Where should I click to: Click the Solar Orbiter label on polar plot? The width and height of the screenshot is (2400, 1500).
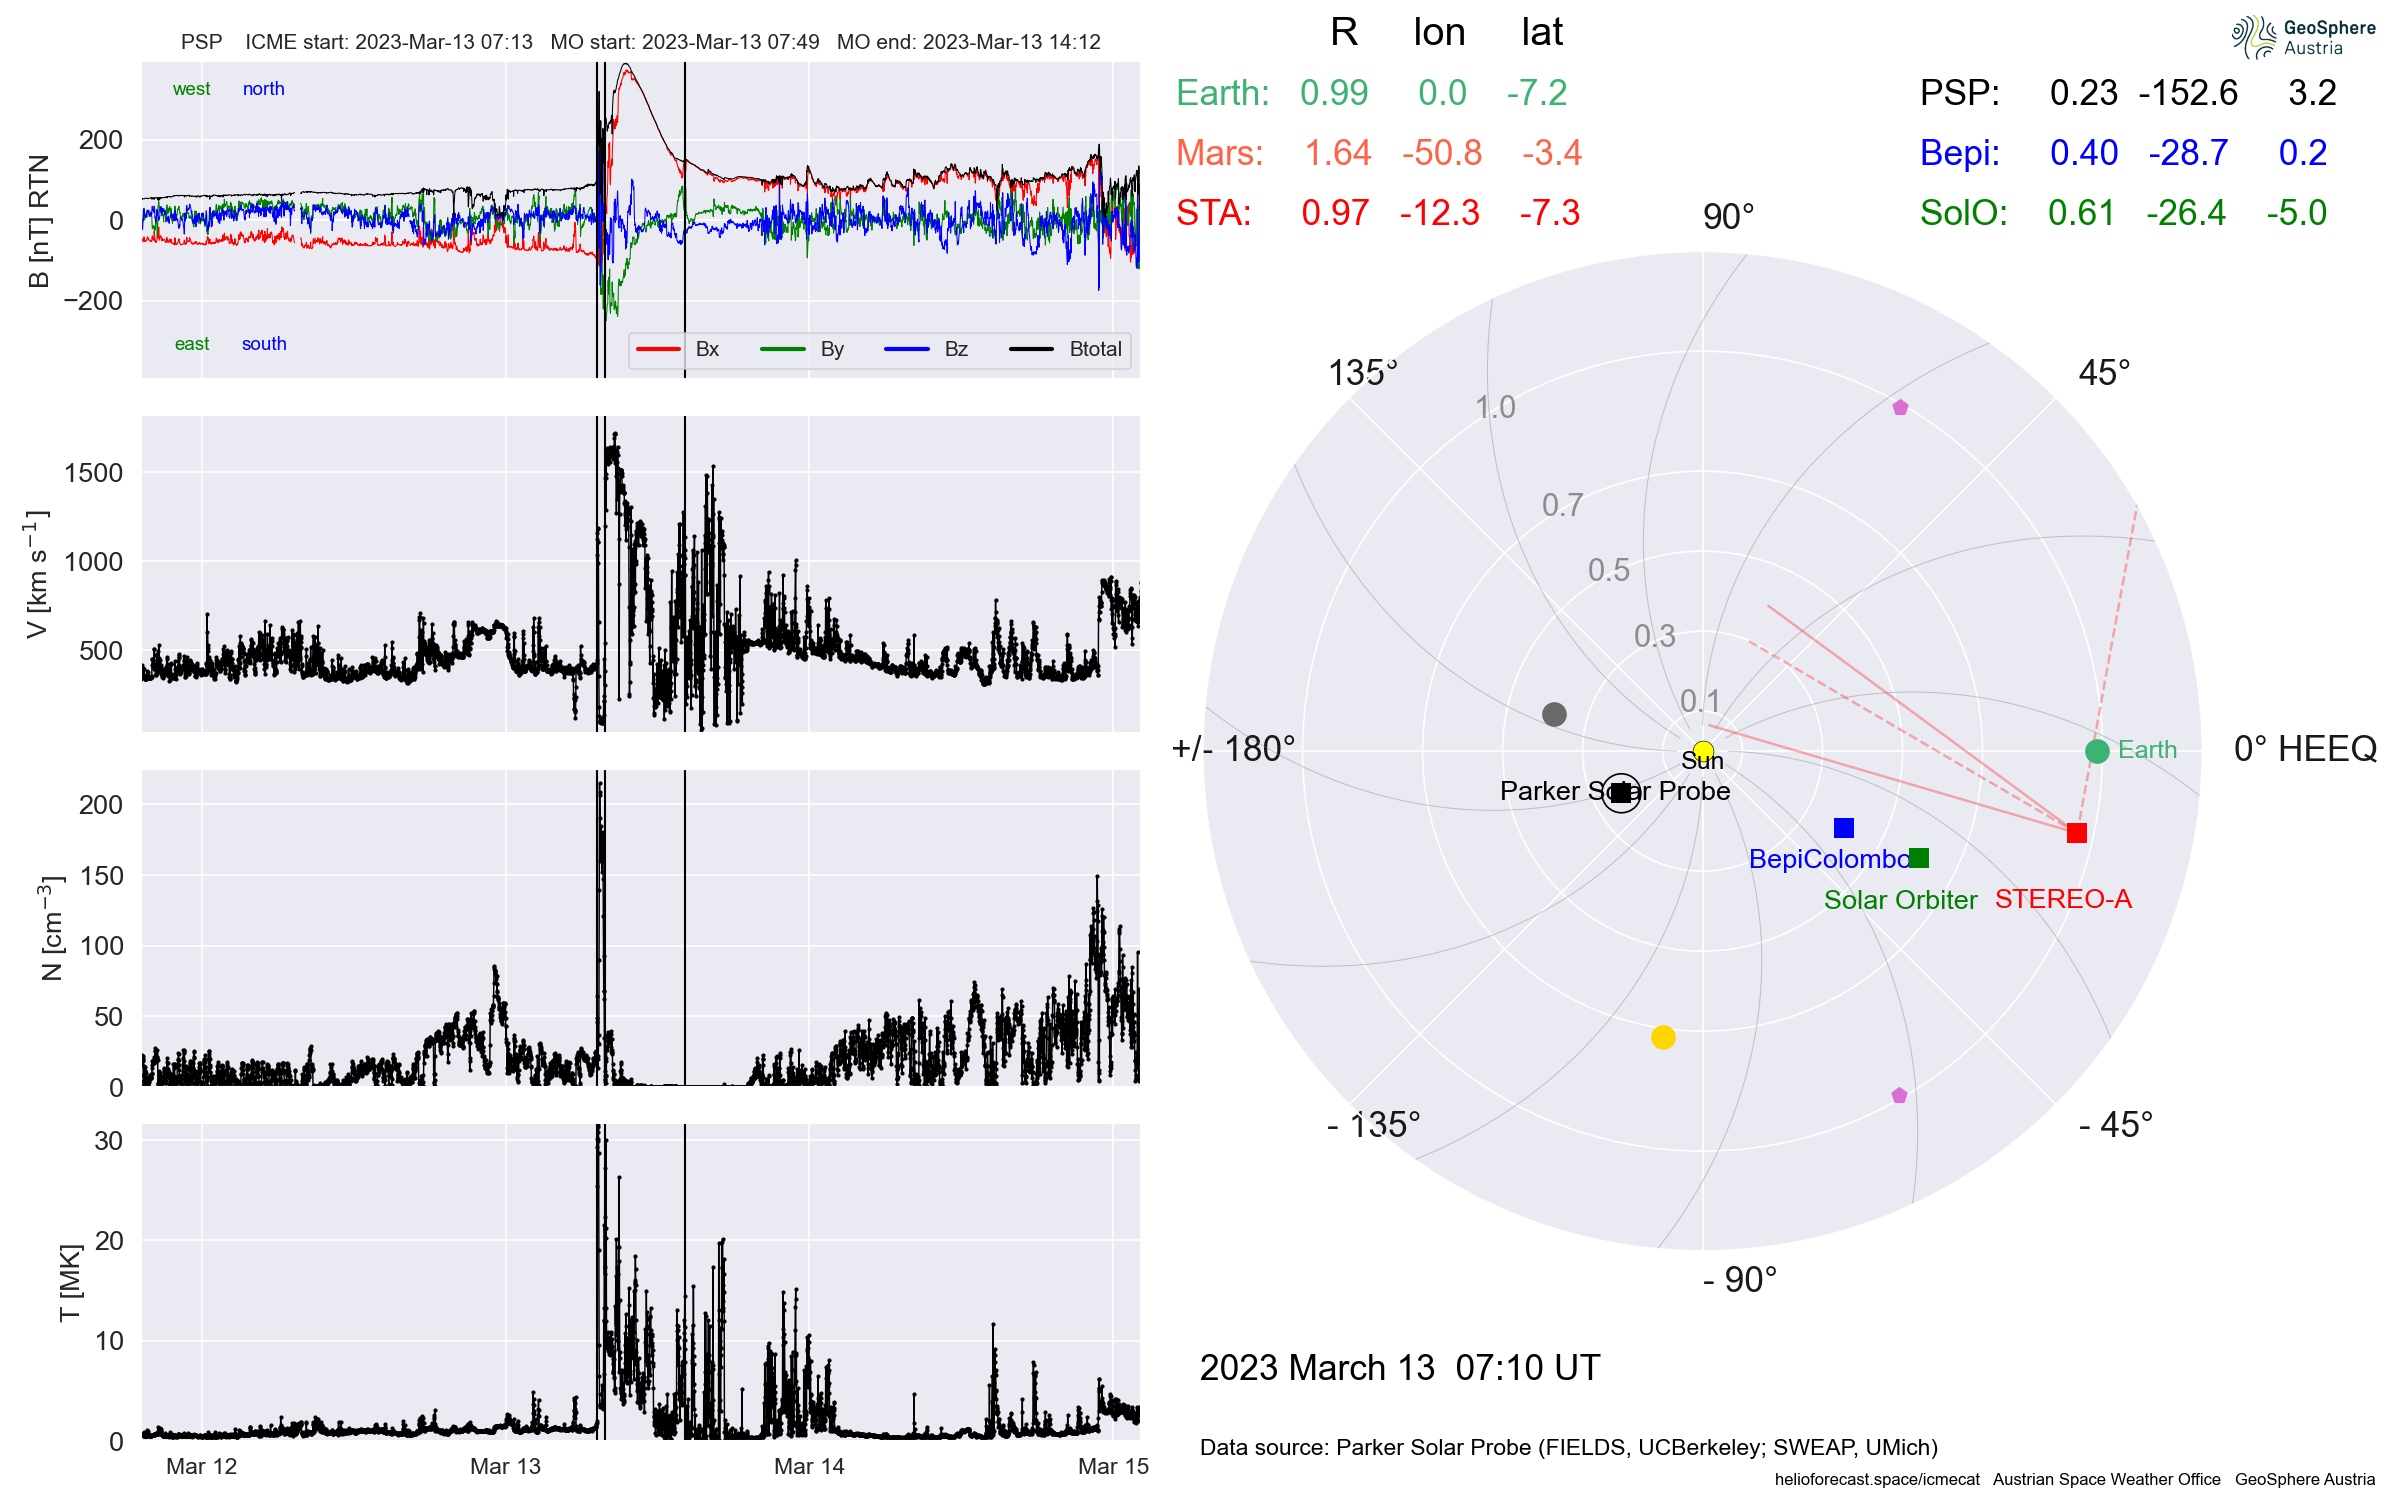[1900, 900]
